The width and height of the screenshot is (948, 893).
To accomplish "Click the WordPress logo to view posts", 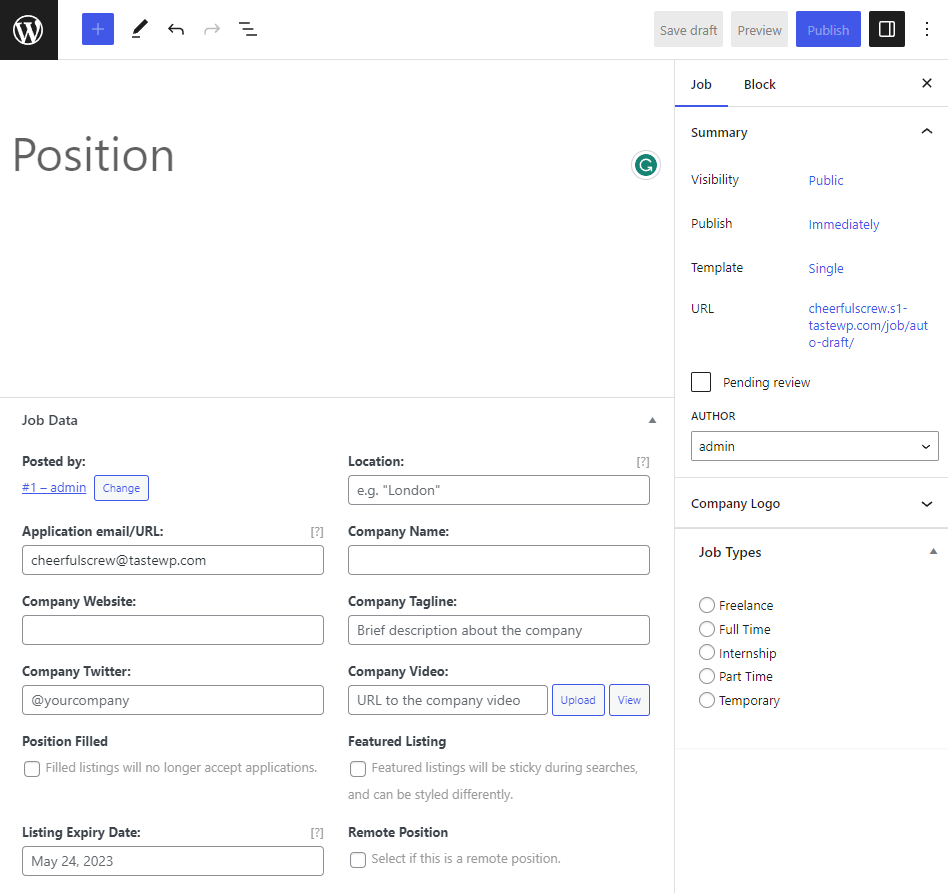I will (x=28, y=30).
